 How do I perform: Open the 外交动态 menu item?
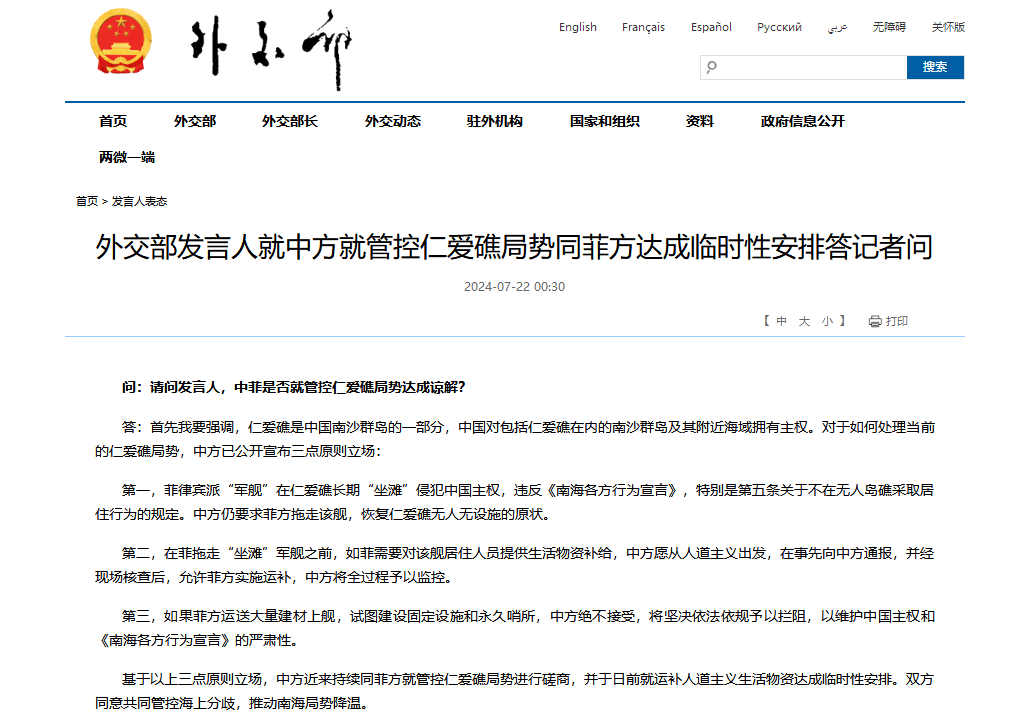pos(392,121)
